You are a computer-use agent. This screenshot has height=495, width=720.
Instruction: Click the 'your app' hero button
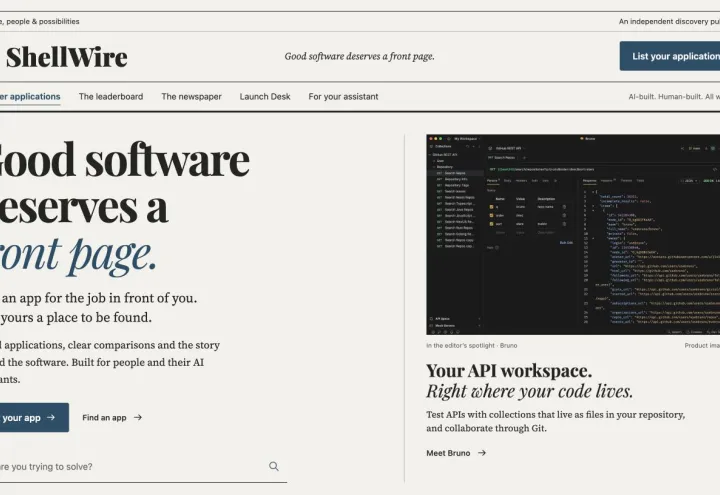[34, 417]
